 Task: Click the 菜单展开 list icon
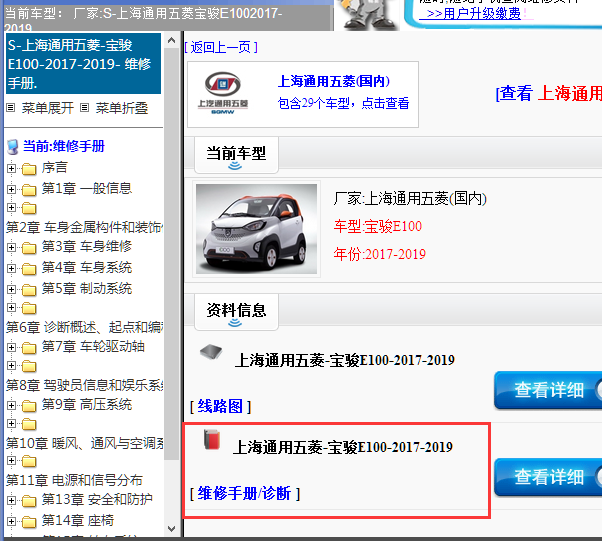11,108
